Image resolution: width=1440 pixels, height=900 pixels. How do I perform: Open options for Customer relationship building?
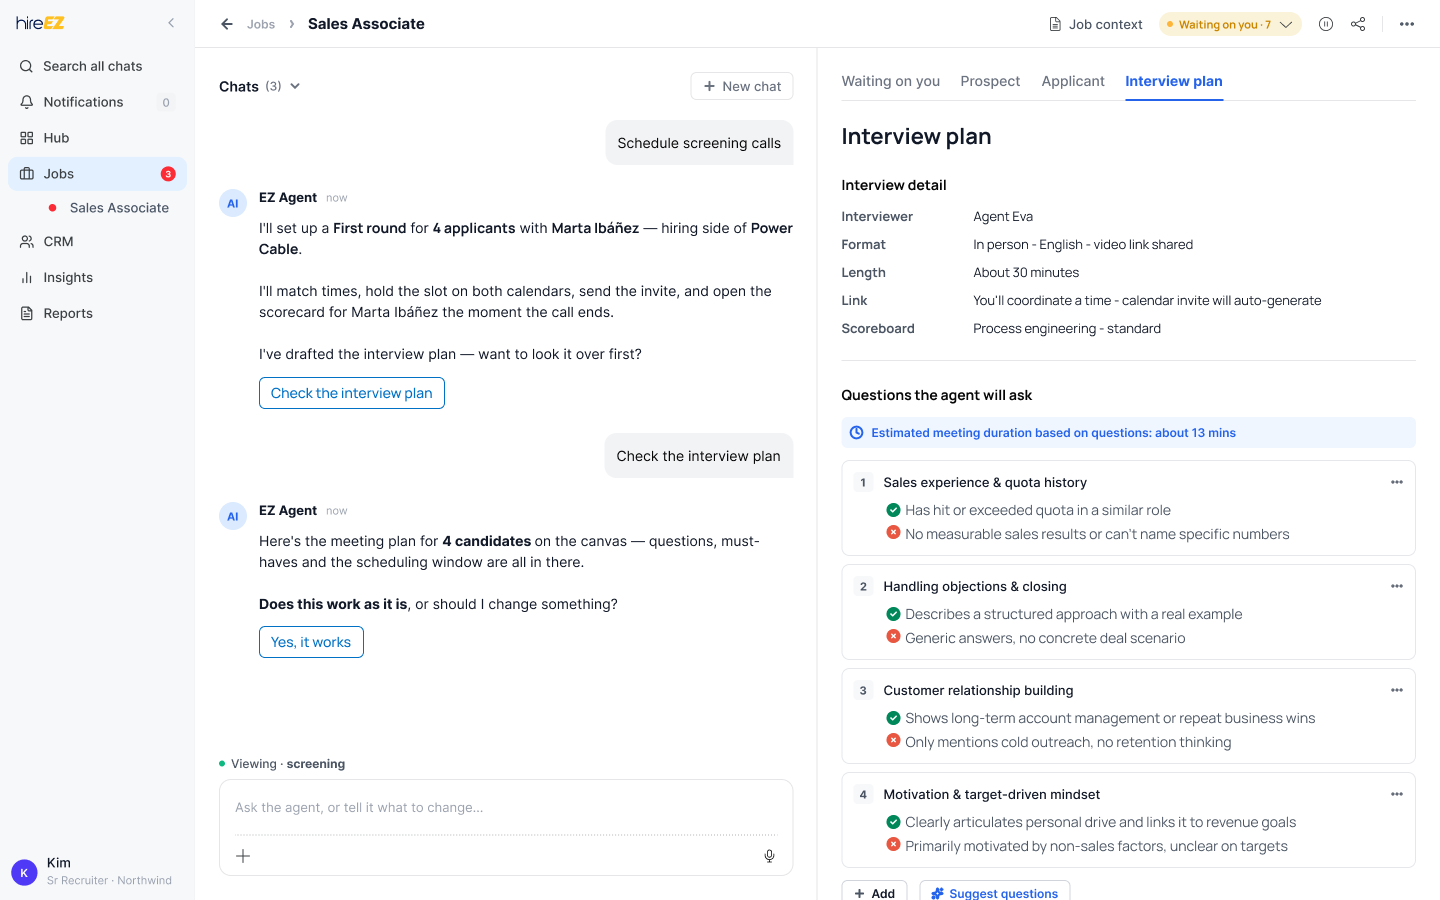1397,690
